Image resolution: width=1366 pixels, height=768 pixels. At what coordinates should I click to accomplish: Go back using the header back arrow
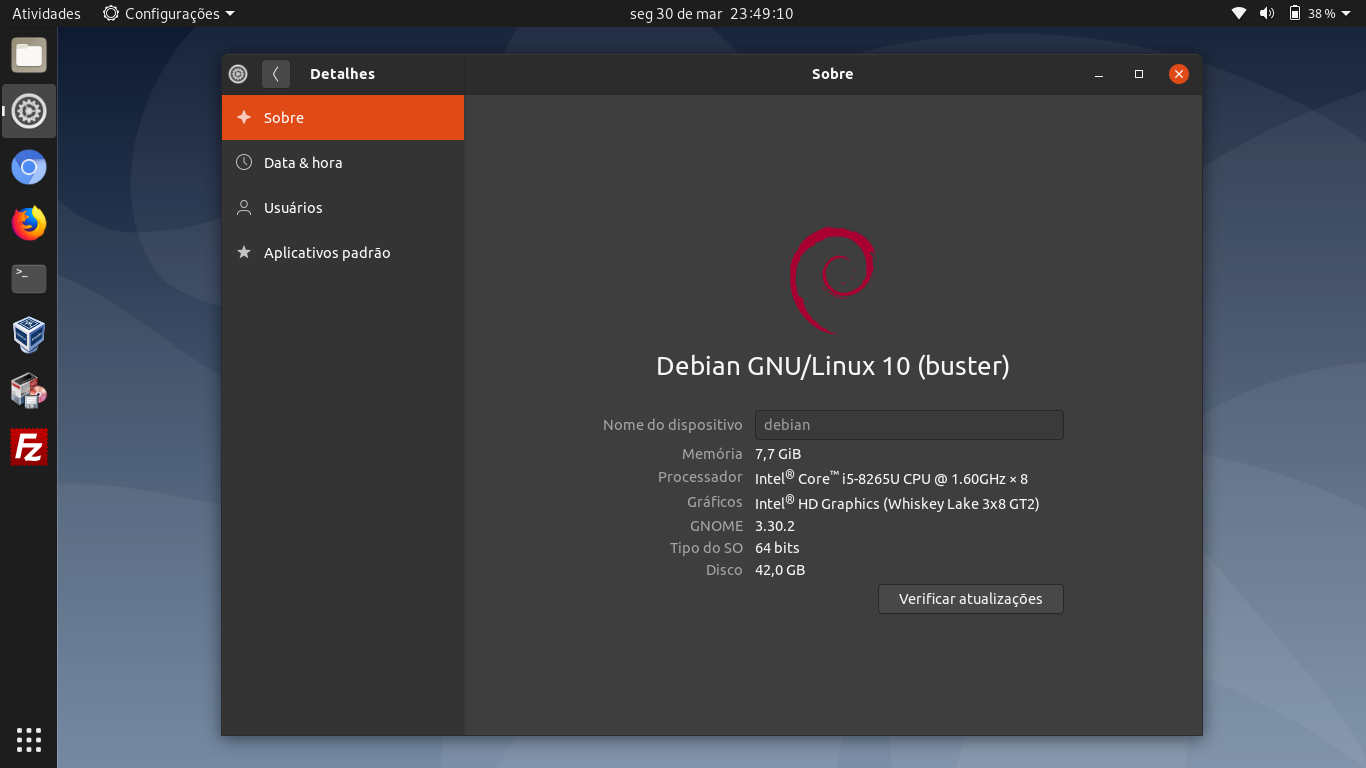tap(276, 74)
